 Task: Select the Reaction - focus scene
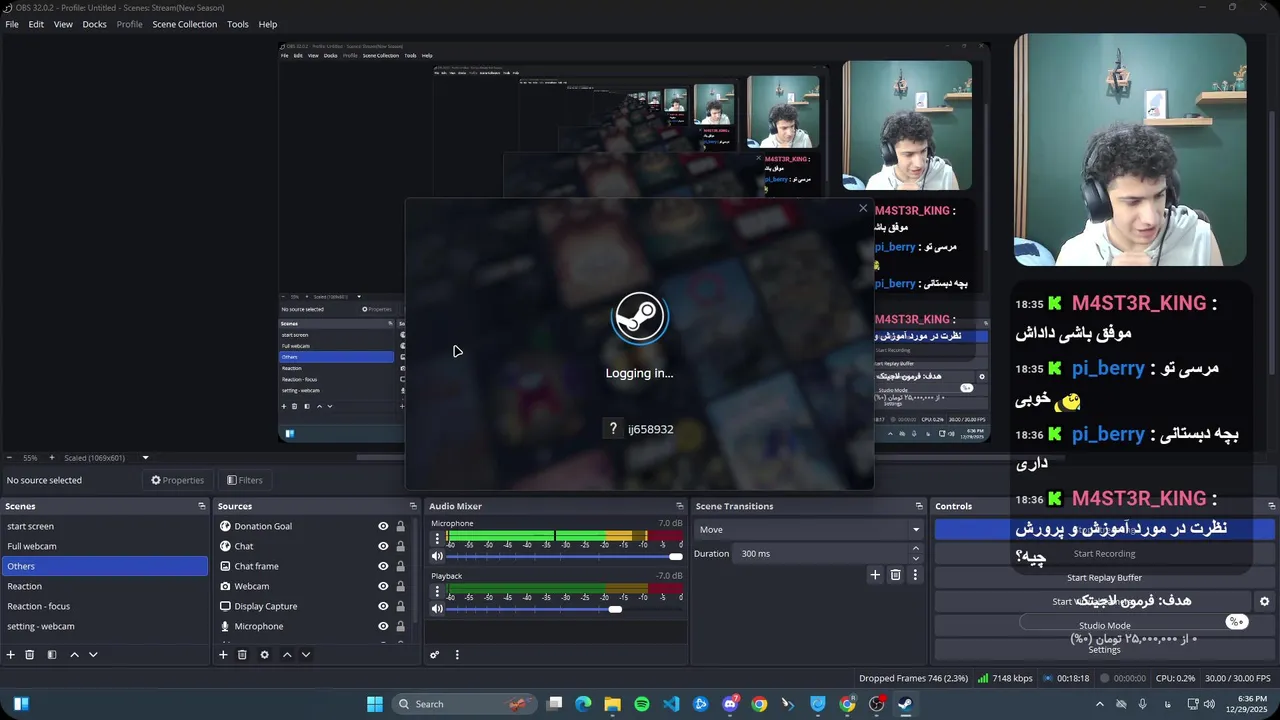(104, 606)
